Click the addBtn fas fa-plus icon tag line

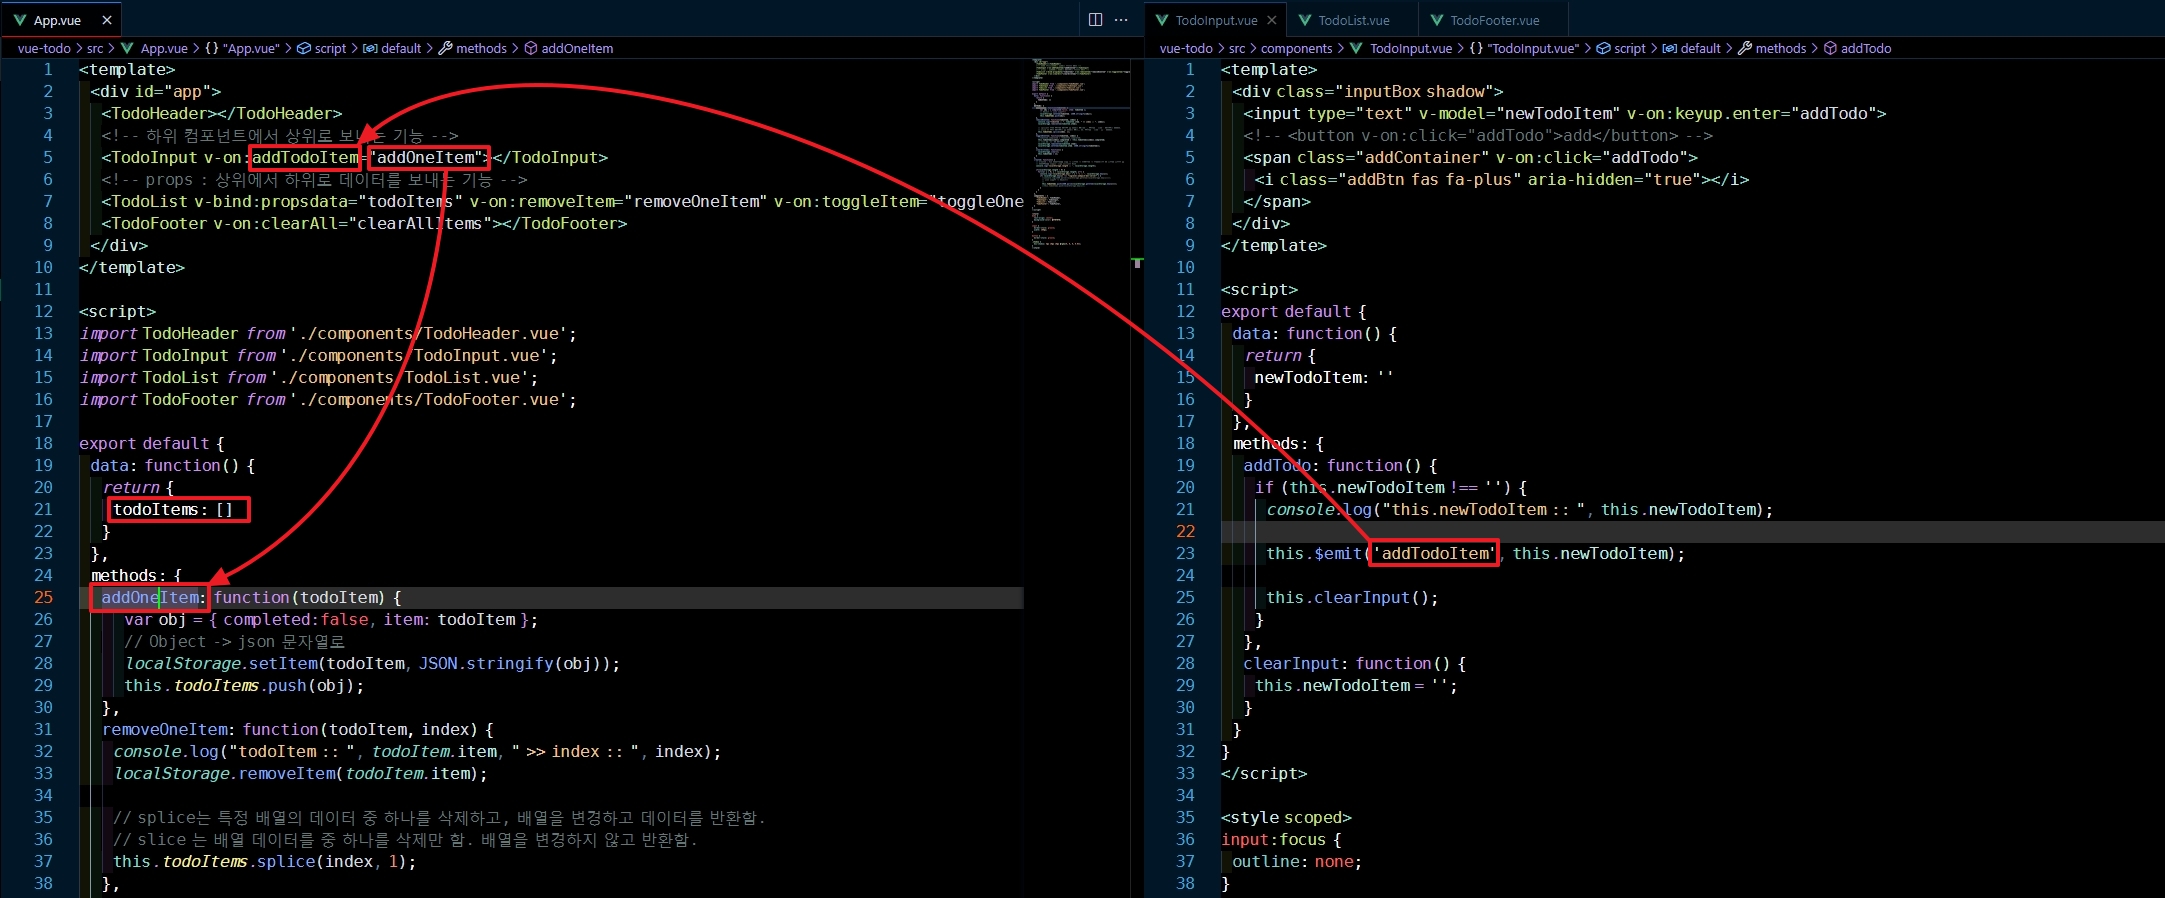coord(1502,179)
